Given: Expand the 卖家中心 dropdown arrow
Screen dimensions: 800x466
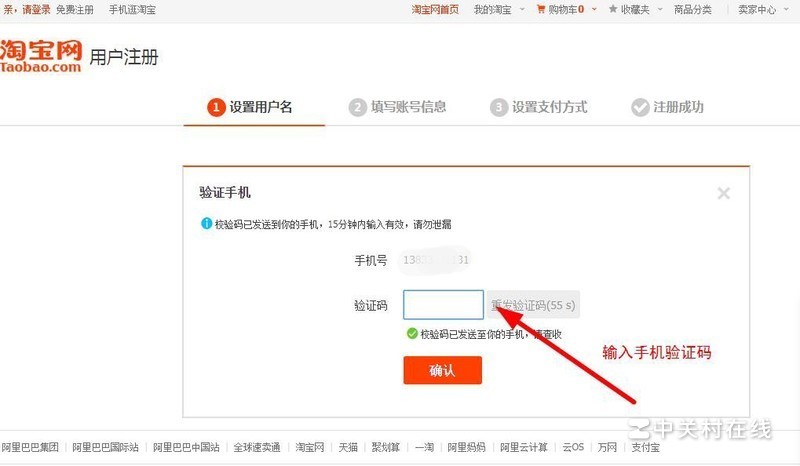Looking at the screenshot, I should [x=786, y=9].
